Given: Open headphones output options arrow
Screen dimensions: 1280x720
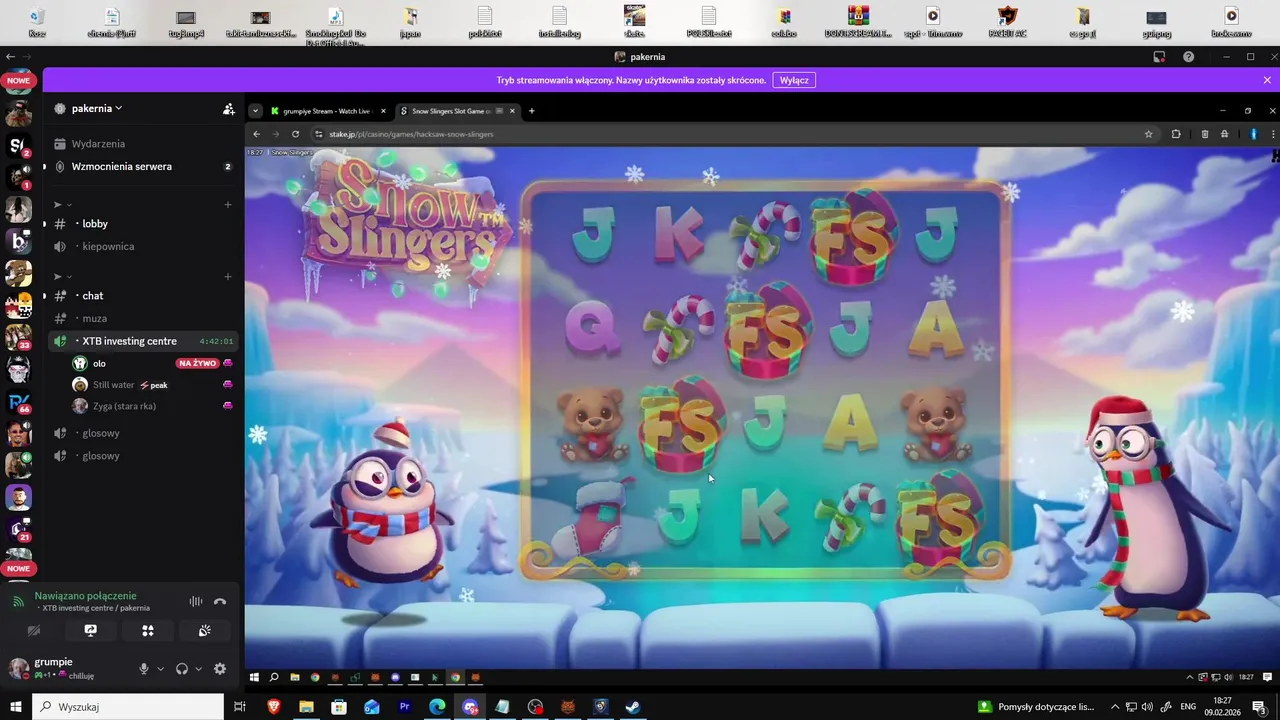Looking at the screenshot, I should click(x=198, y=669).
